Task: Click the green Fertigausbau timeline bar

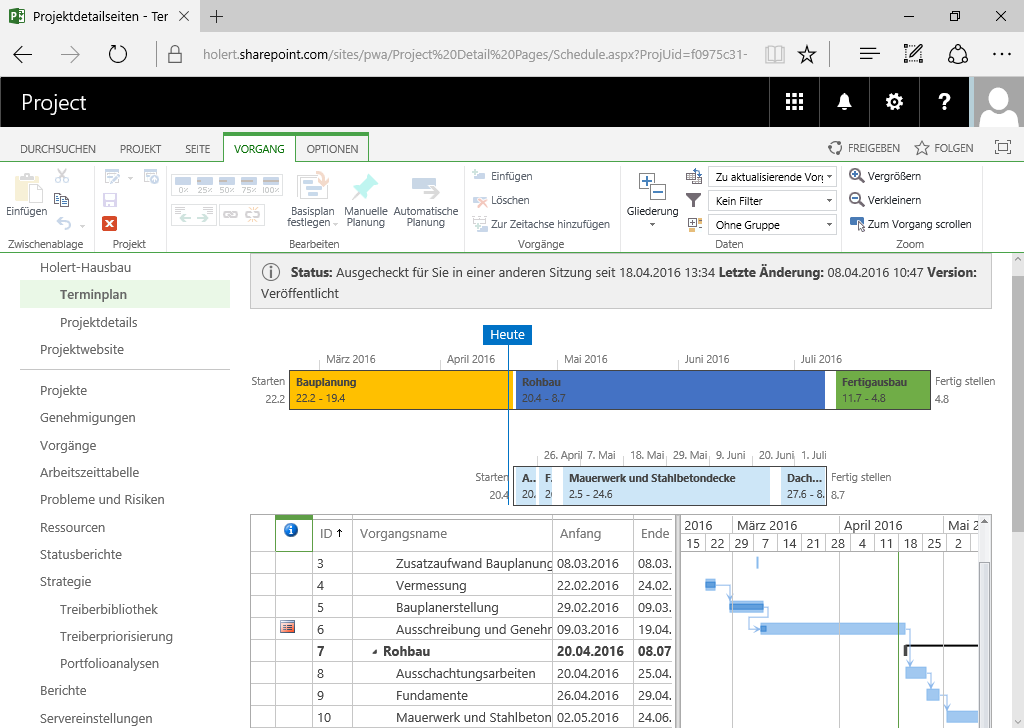Action: click(x=883, y=390)
